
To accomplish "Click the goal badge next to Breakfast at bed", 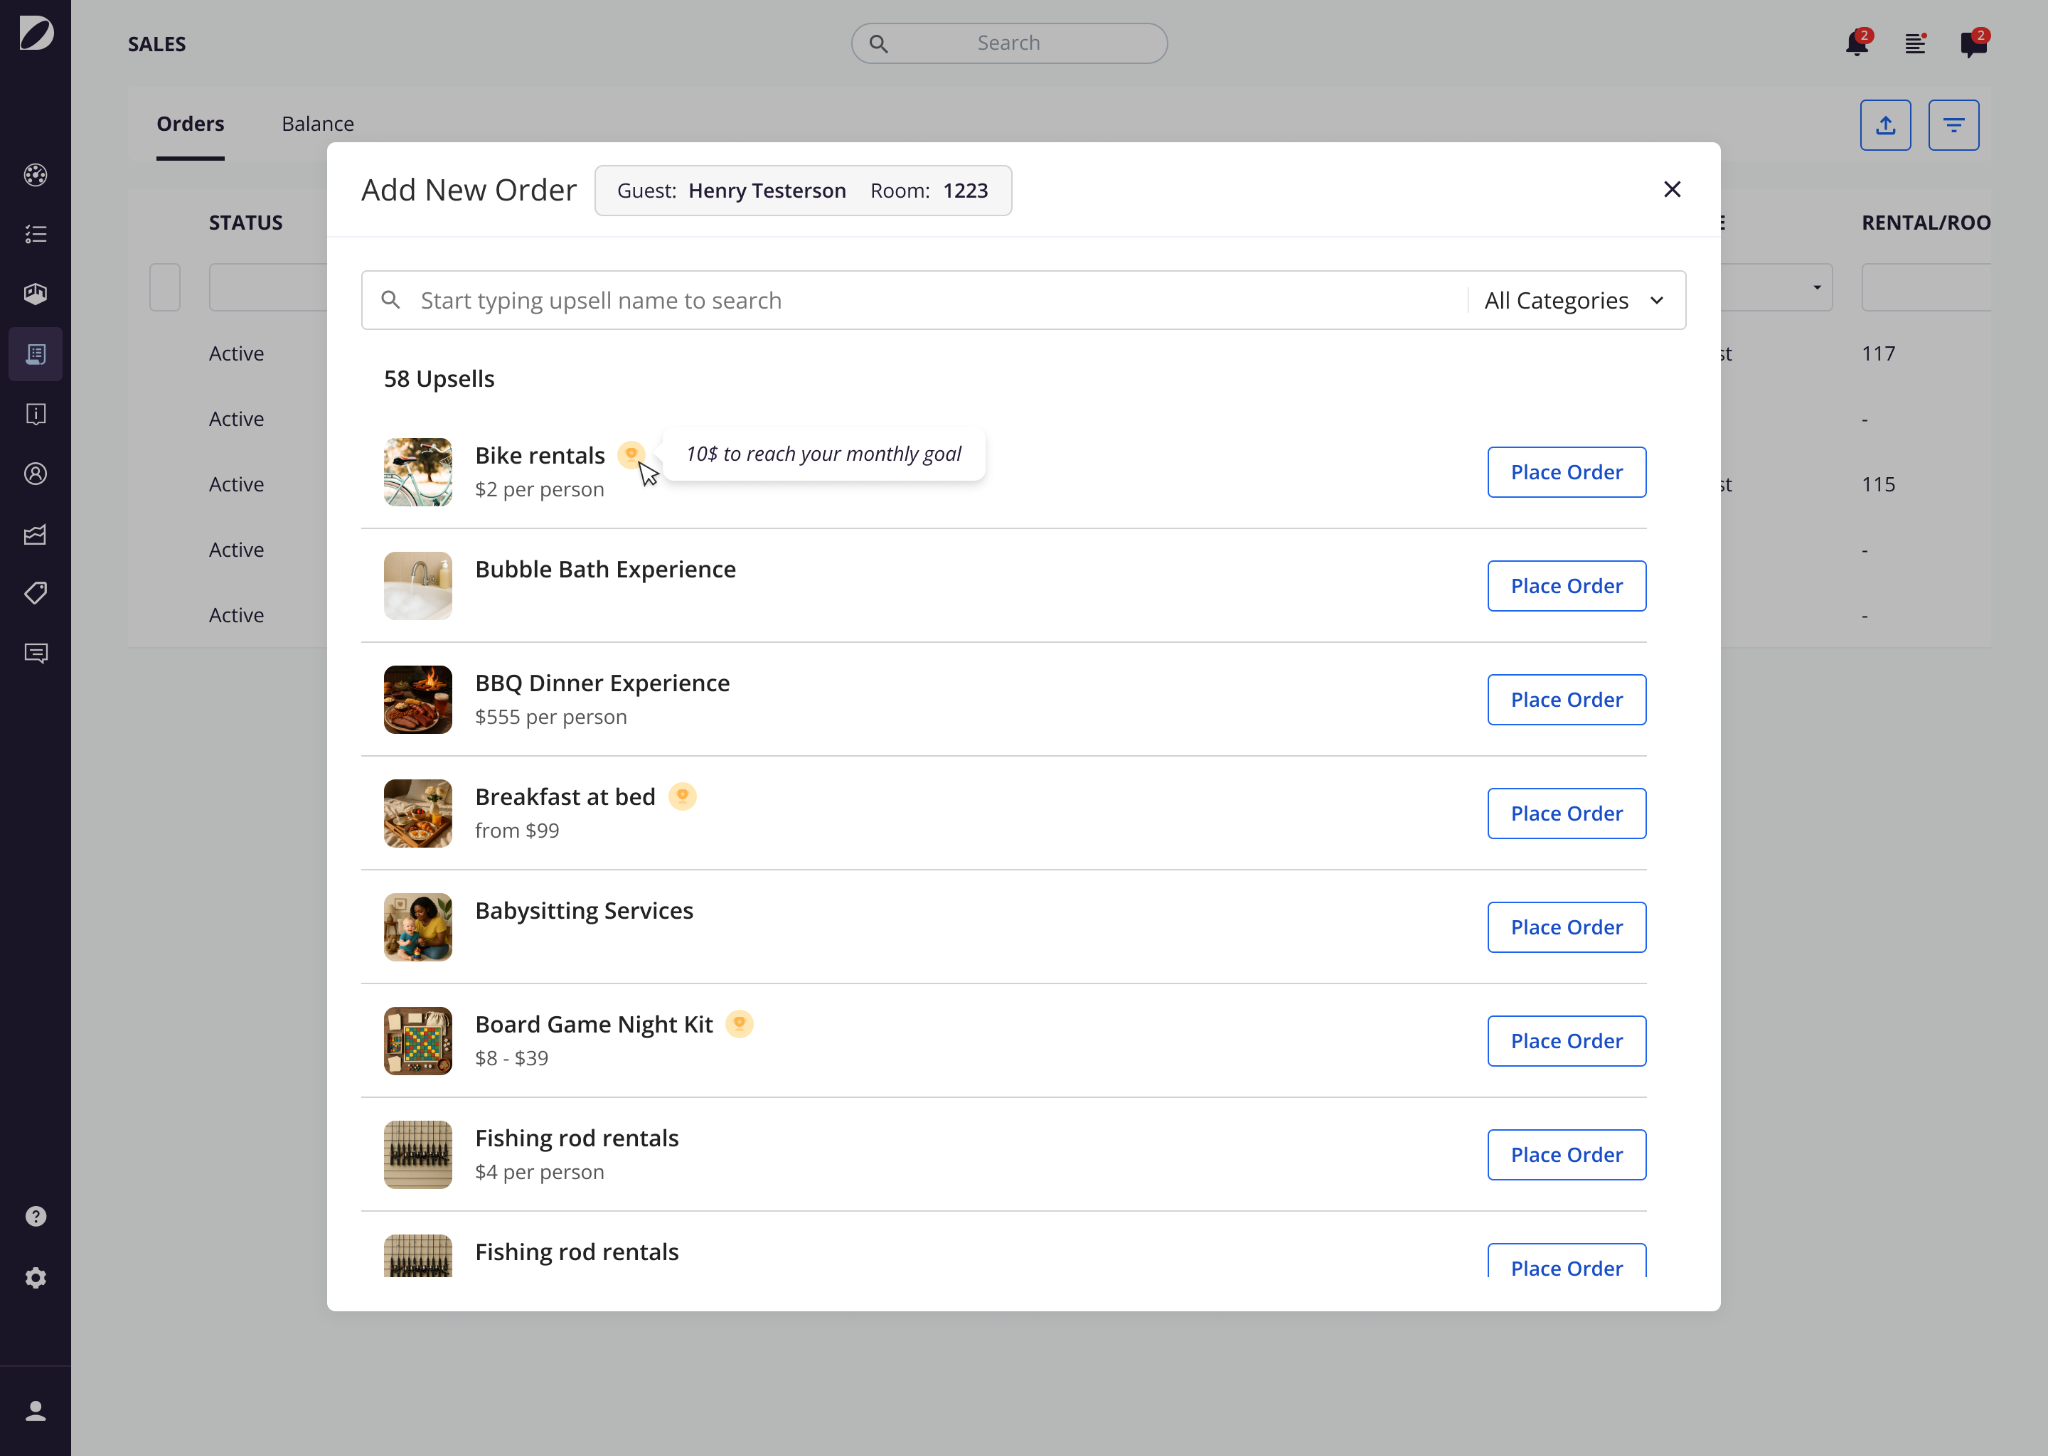I will coord(682,797).
